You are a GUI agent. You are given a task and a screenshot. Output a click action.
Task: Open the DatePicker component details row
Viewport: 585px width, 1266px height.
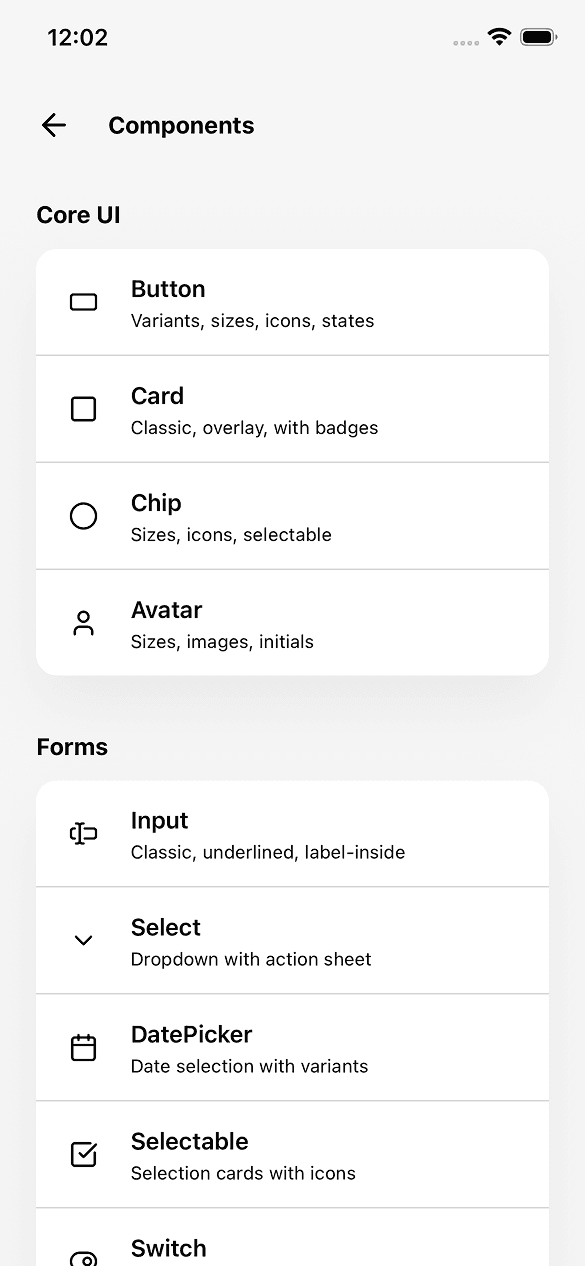[x=292, y=1047]
